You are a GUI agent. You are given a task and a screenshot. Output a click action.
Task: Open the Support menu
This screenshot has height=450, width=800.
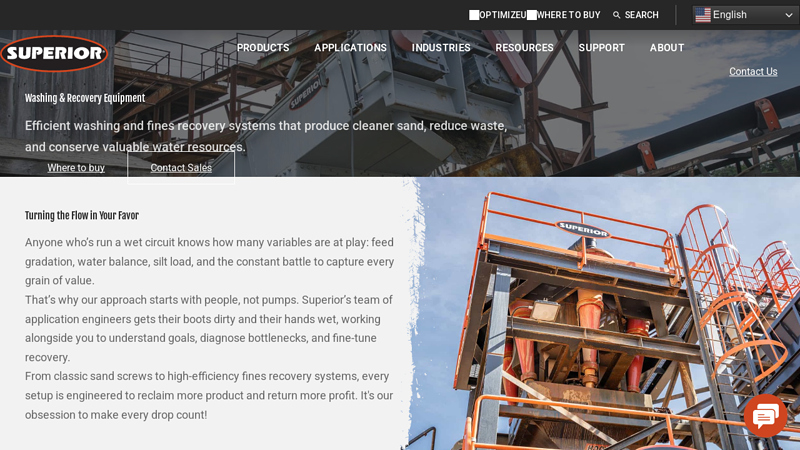pyautogui.click(x=602, y=47)
